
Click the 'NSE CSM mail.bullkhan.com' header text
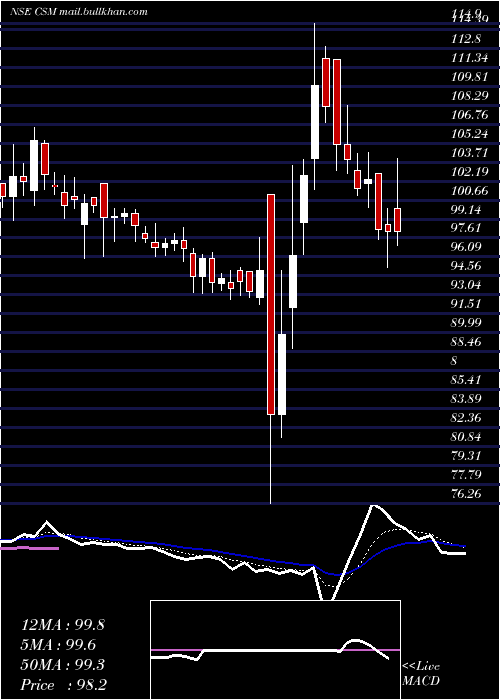79,12
